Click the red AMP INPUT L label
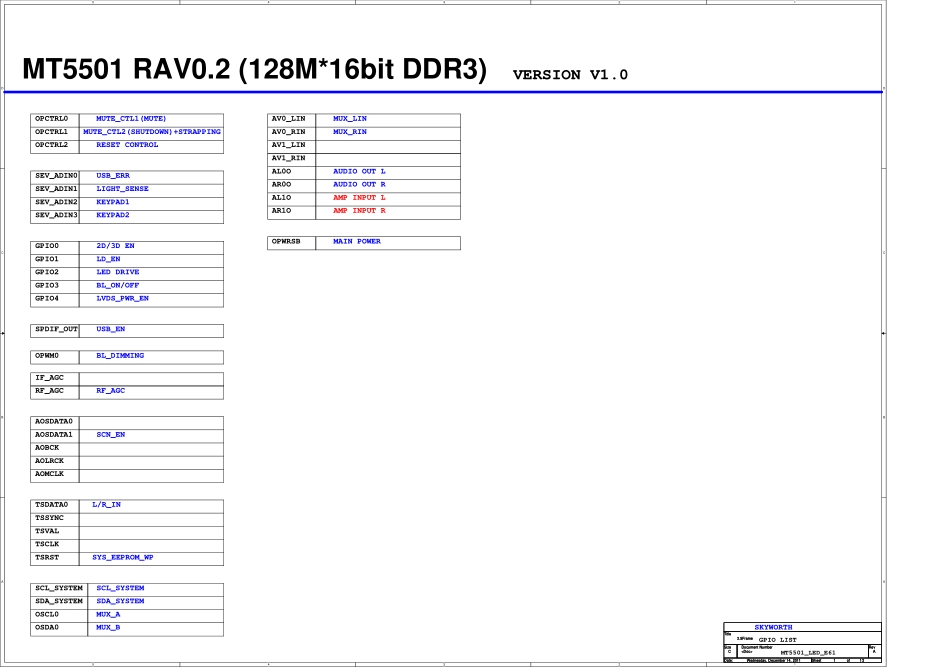This screenshot has height=672, width=950. [x=359, y=198]
